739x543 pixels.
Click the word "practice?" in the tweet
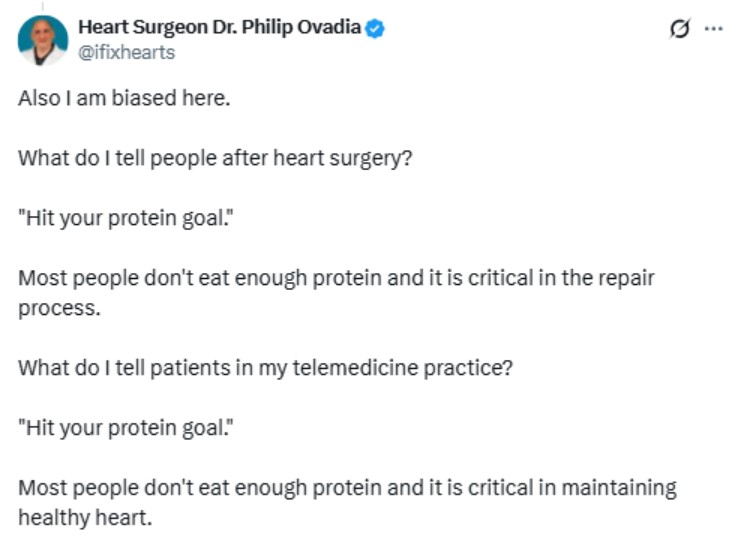click(474, 366)
